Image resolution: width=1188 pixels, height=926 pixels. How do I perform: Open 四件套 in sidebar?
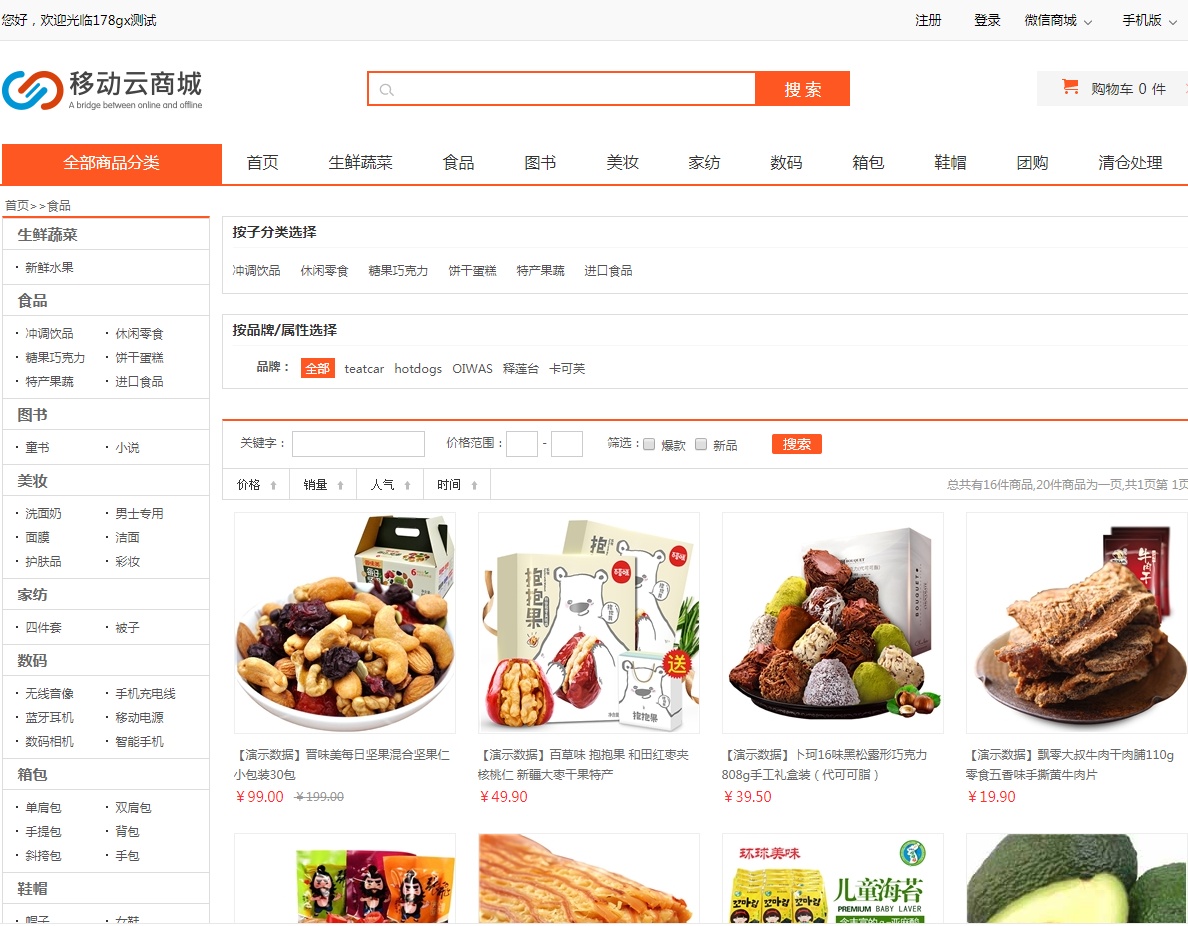[43, 627]
